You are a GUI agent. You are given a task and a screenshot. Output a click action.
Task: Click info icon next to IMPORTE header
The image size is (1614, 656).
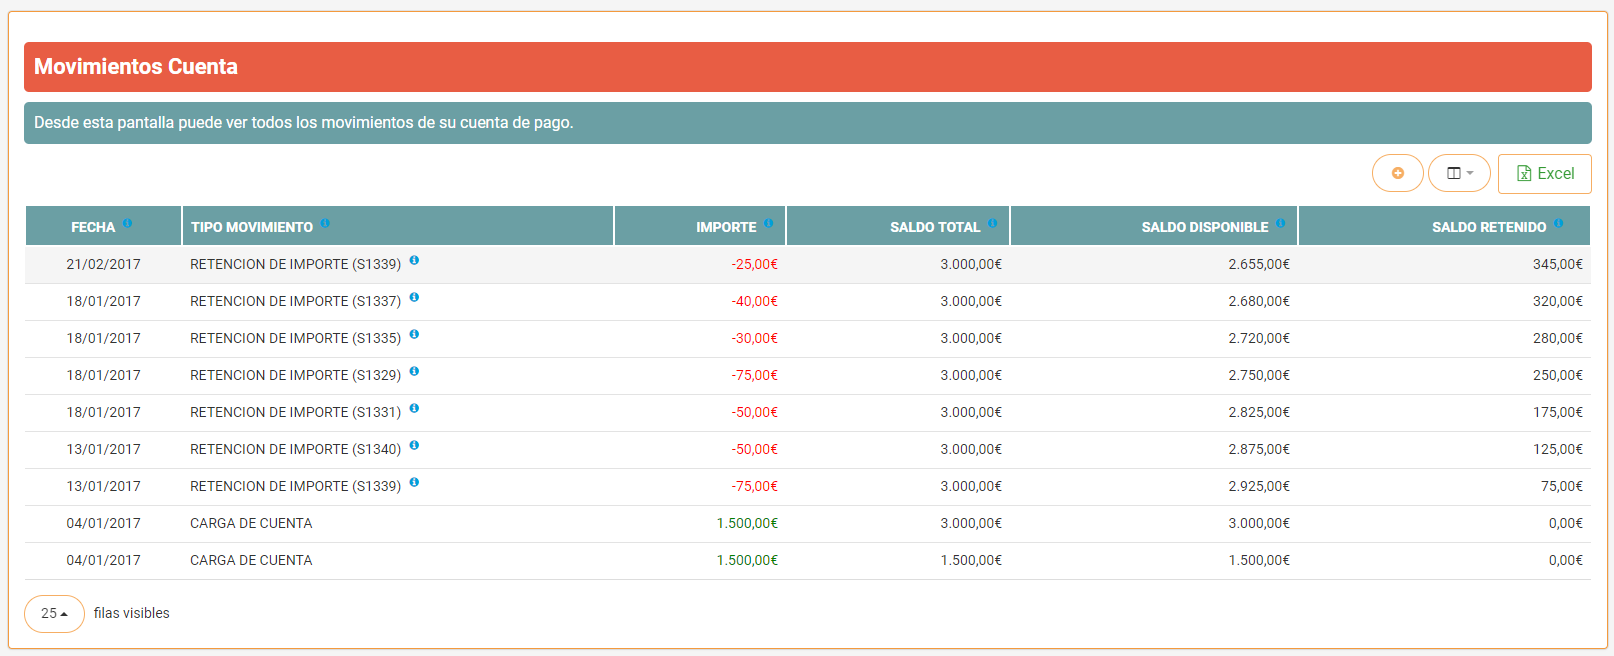pos(769,223)
